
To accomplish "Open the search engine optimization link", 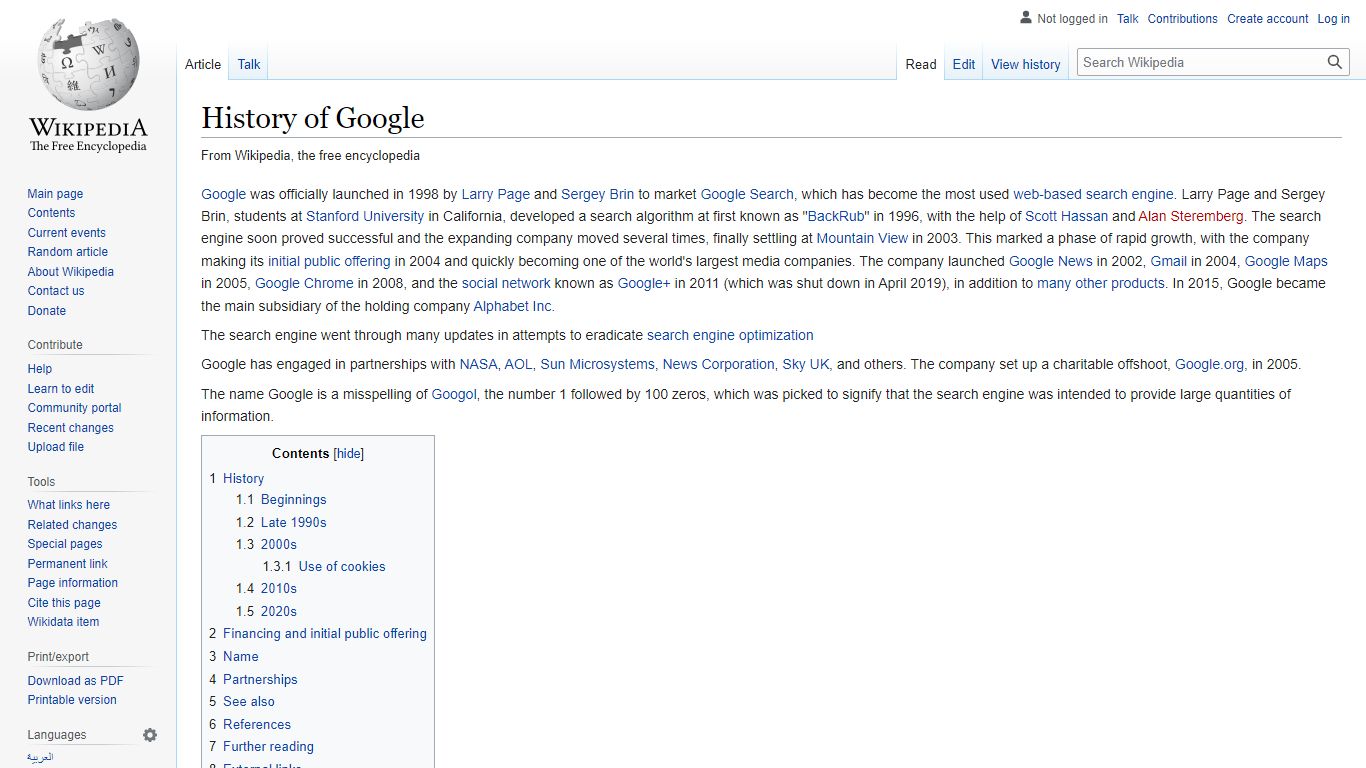I will click(730, 335).
